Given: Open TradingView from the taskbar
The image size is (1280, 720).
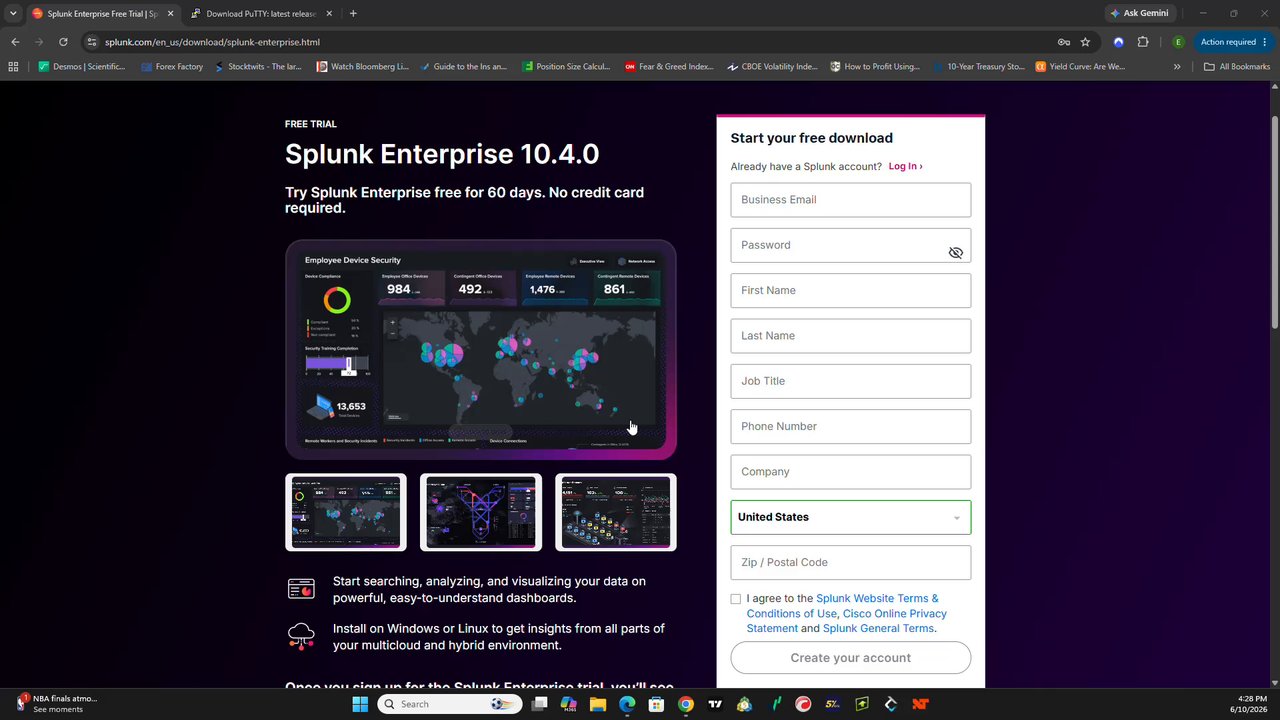Looking at the screenshot, I should pyautogui.click(x=715, y=704).
